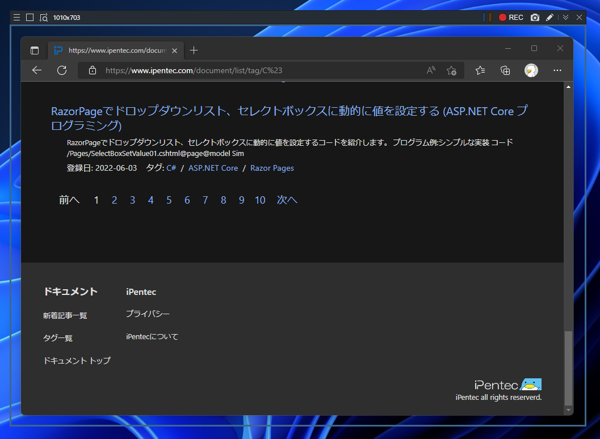Image resolution: width=600 pixels, height=439 pixels.
Task: Click the 登録日: 2022-06-03 date text
Action: pyautogui.click(x=102, y=168)
